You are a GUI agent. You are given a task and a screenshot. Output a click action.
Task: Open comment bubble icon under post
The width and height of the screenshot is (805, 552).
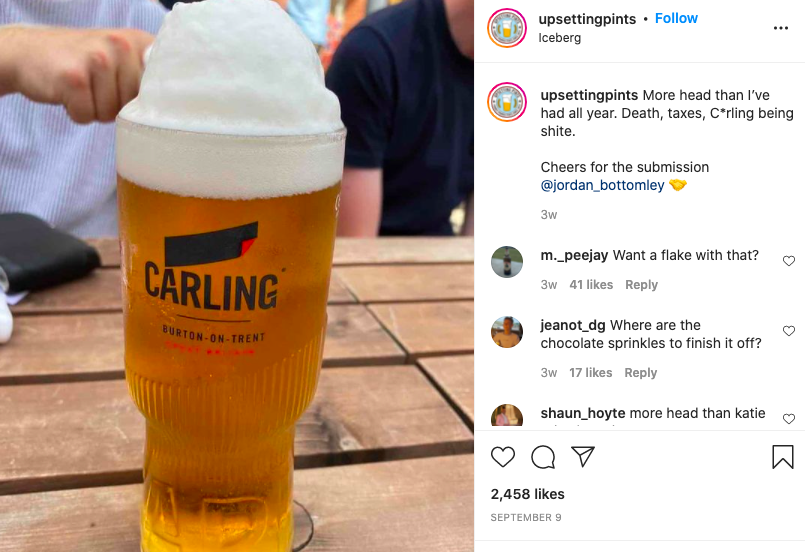[543, 456]
